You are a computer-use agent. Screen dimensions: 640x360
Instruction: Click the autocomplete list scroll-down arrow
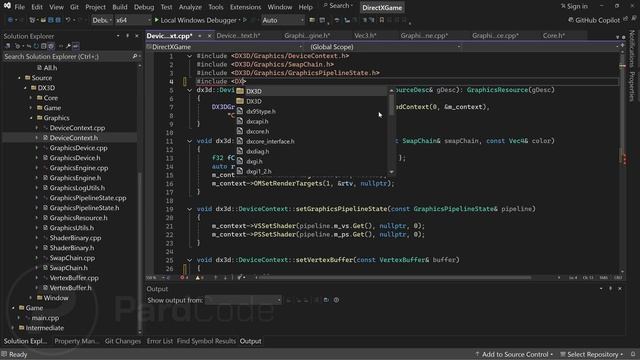(391, 172)
